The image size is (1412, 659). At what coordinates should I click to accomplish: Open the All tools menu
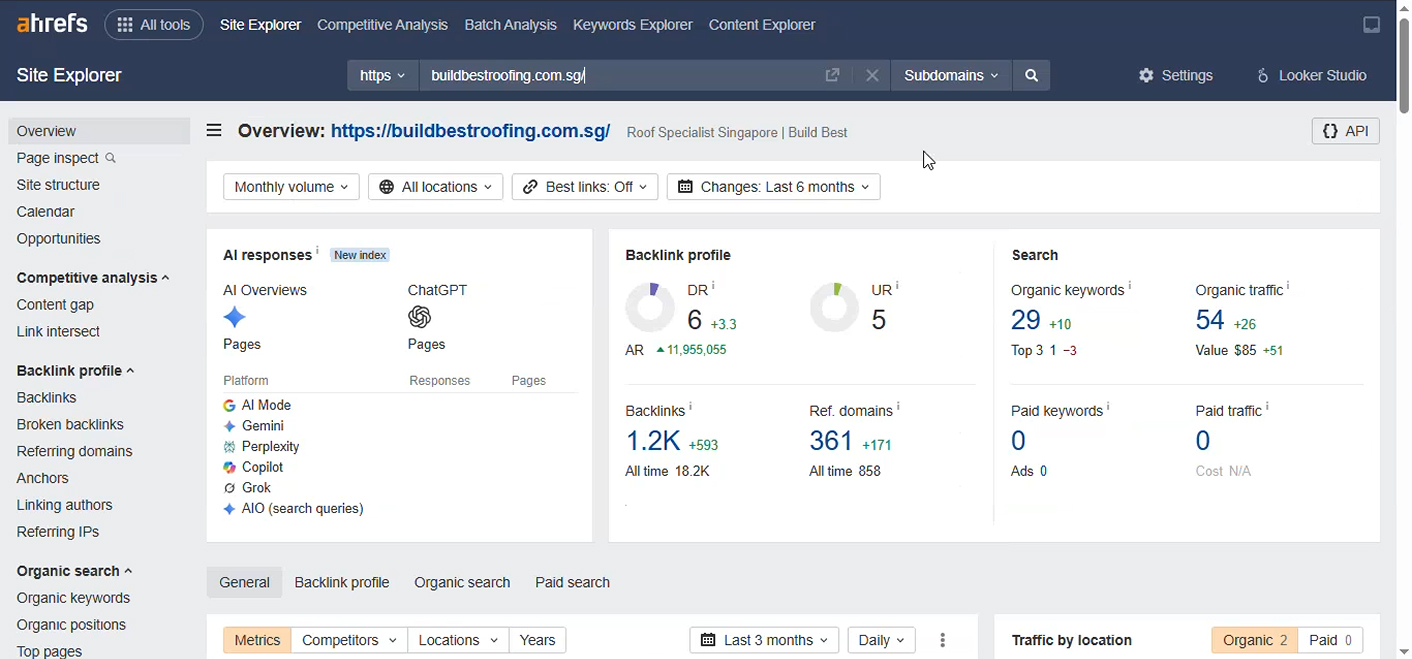[154, 25]
